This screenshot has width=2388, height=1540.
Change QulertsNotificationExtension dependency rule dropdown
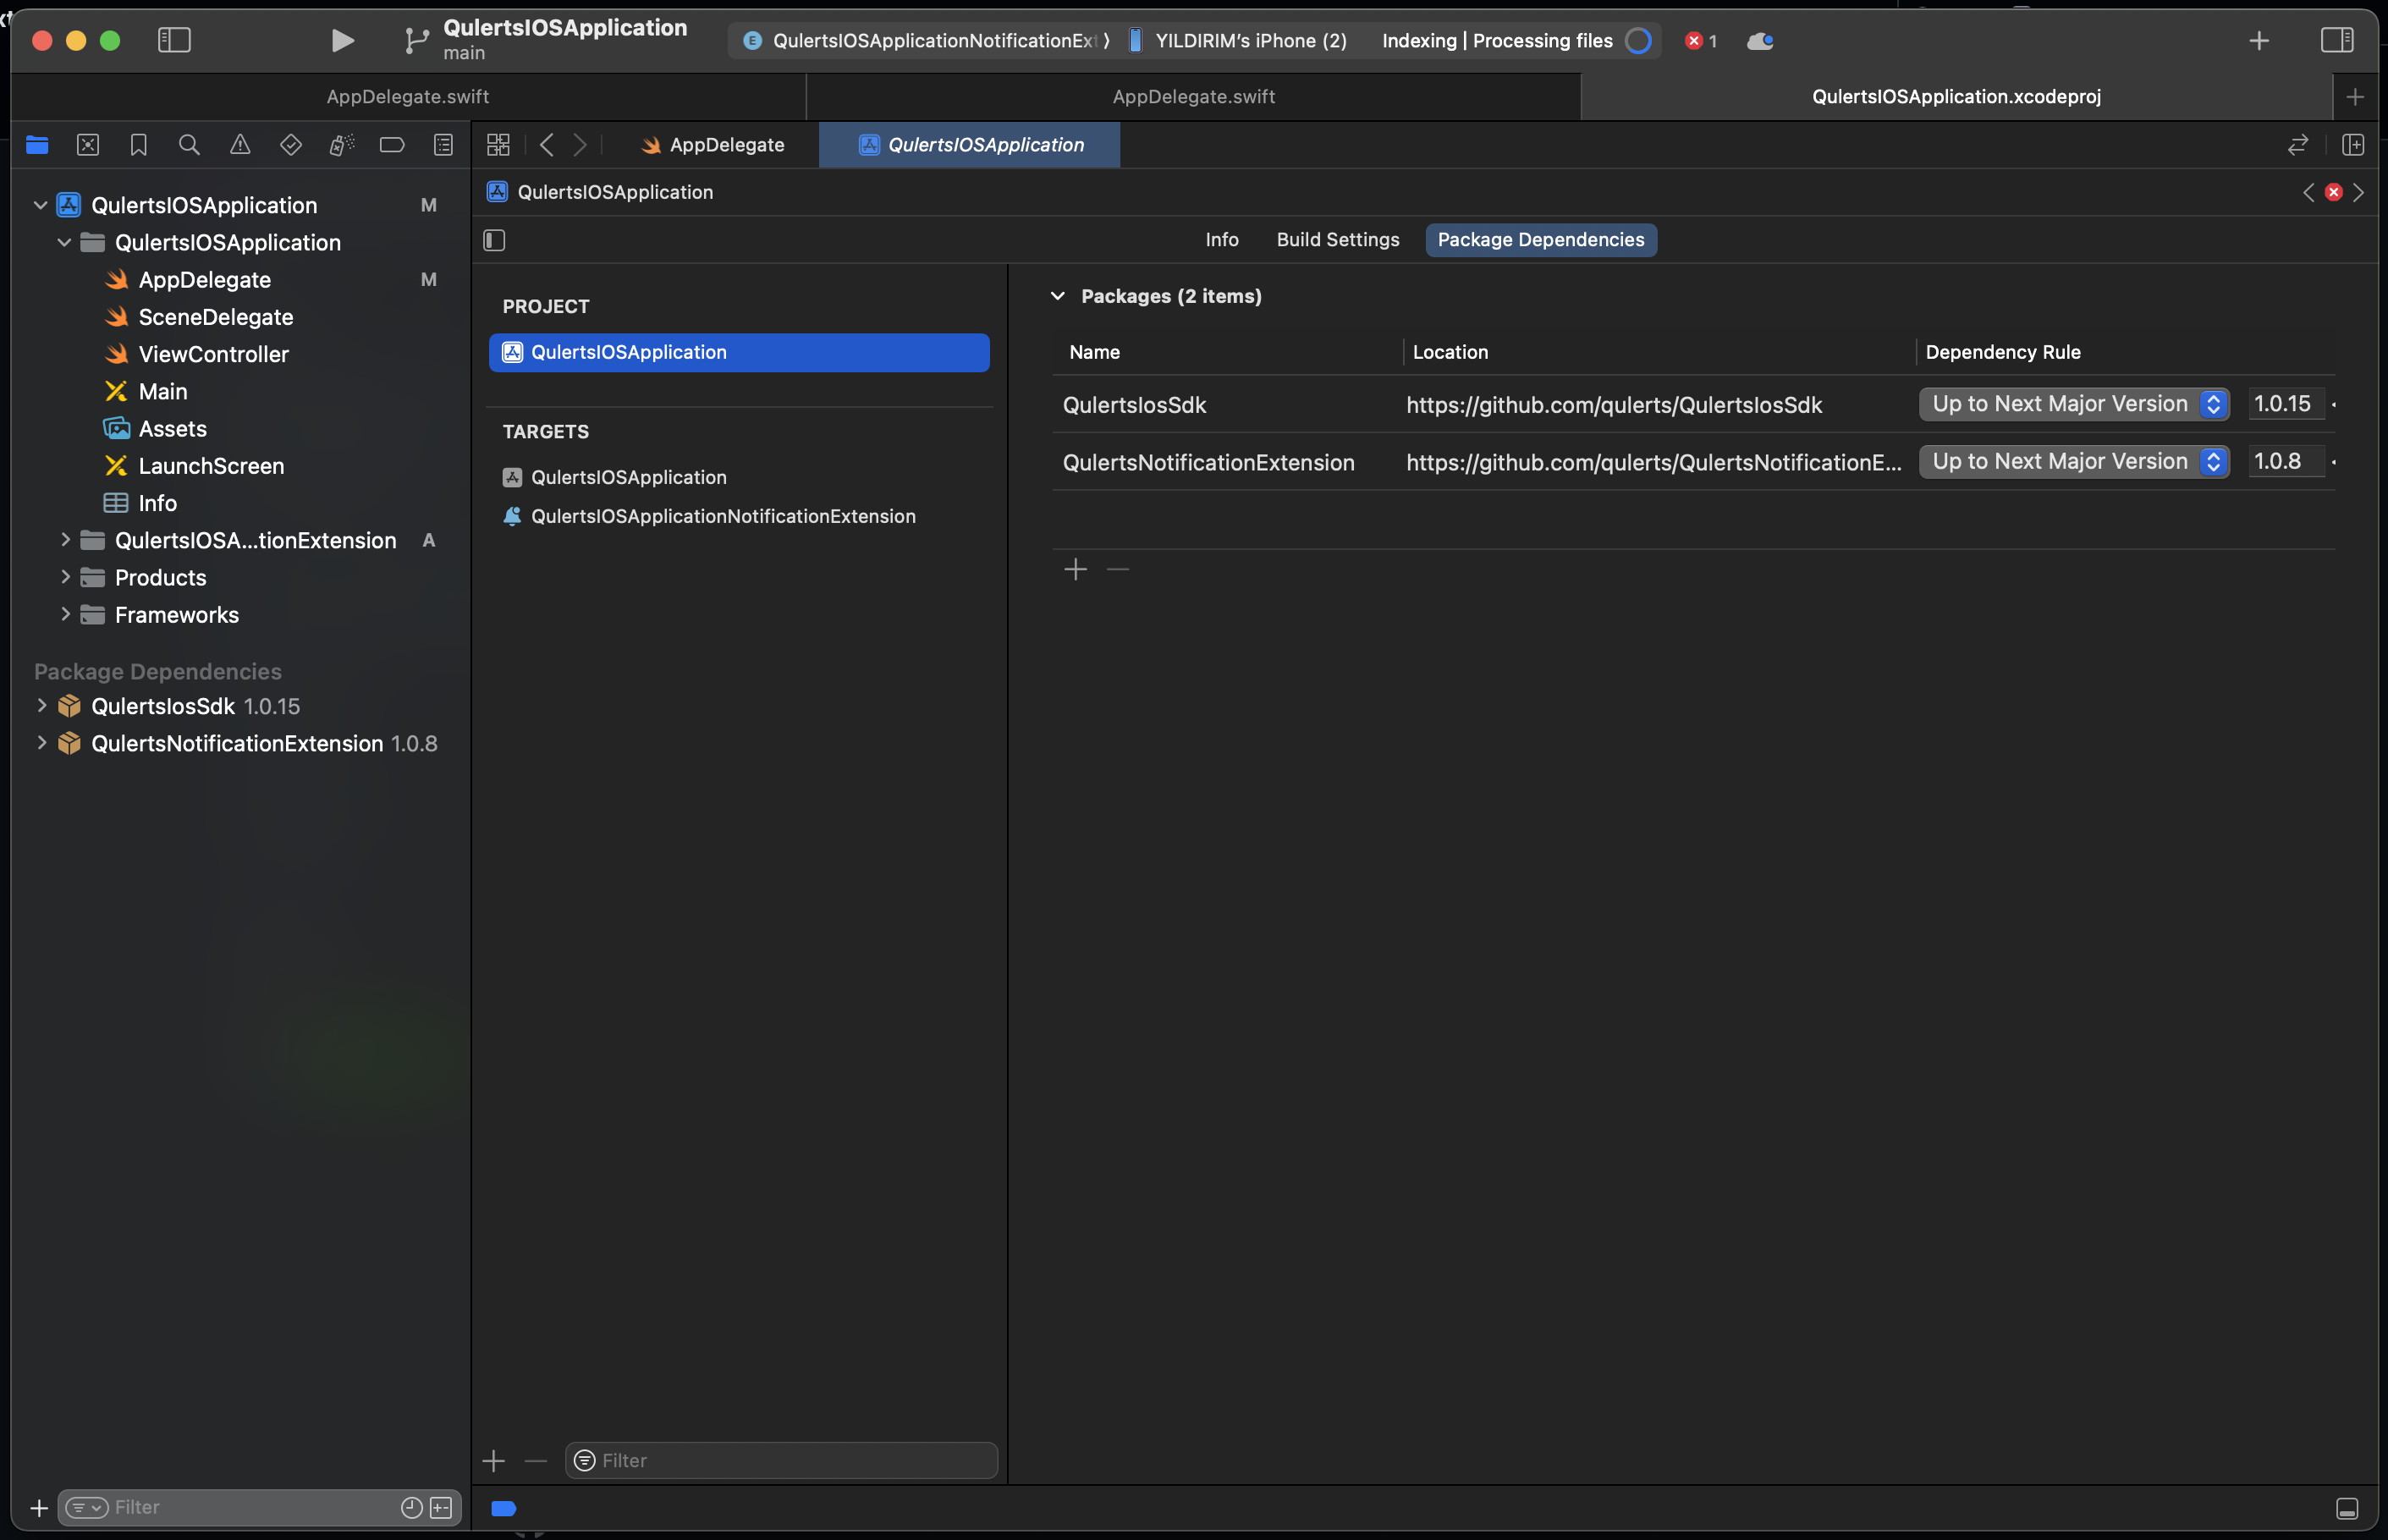tap(2074, 461)
